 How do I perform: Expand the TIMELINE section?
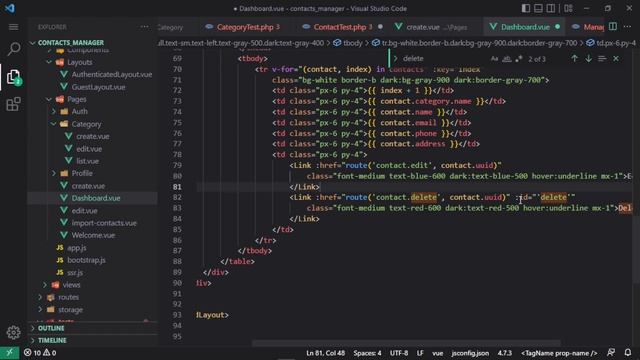click(x=52, y=340)
